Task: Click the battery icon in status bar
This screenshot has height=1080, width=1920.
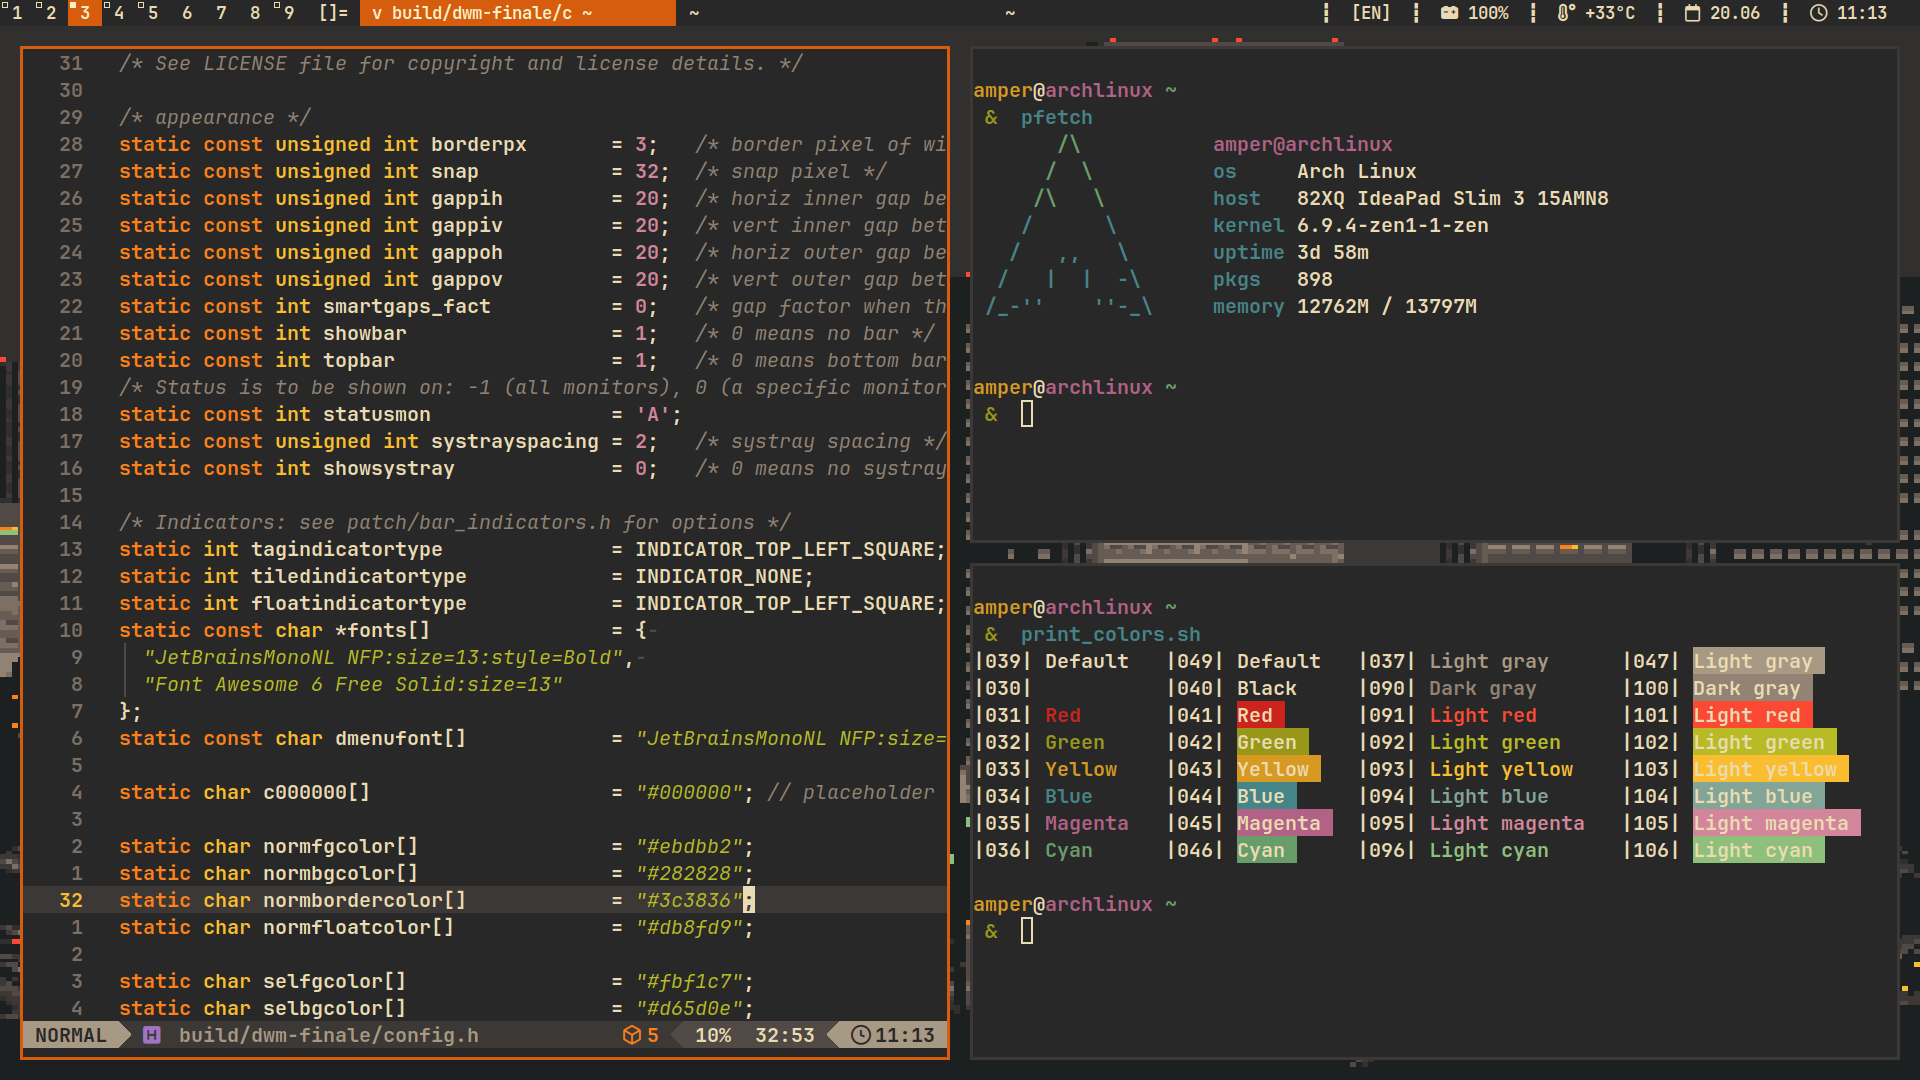Action: [x=1449, y=13]
